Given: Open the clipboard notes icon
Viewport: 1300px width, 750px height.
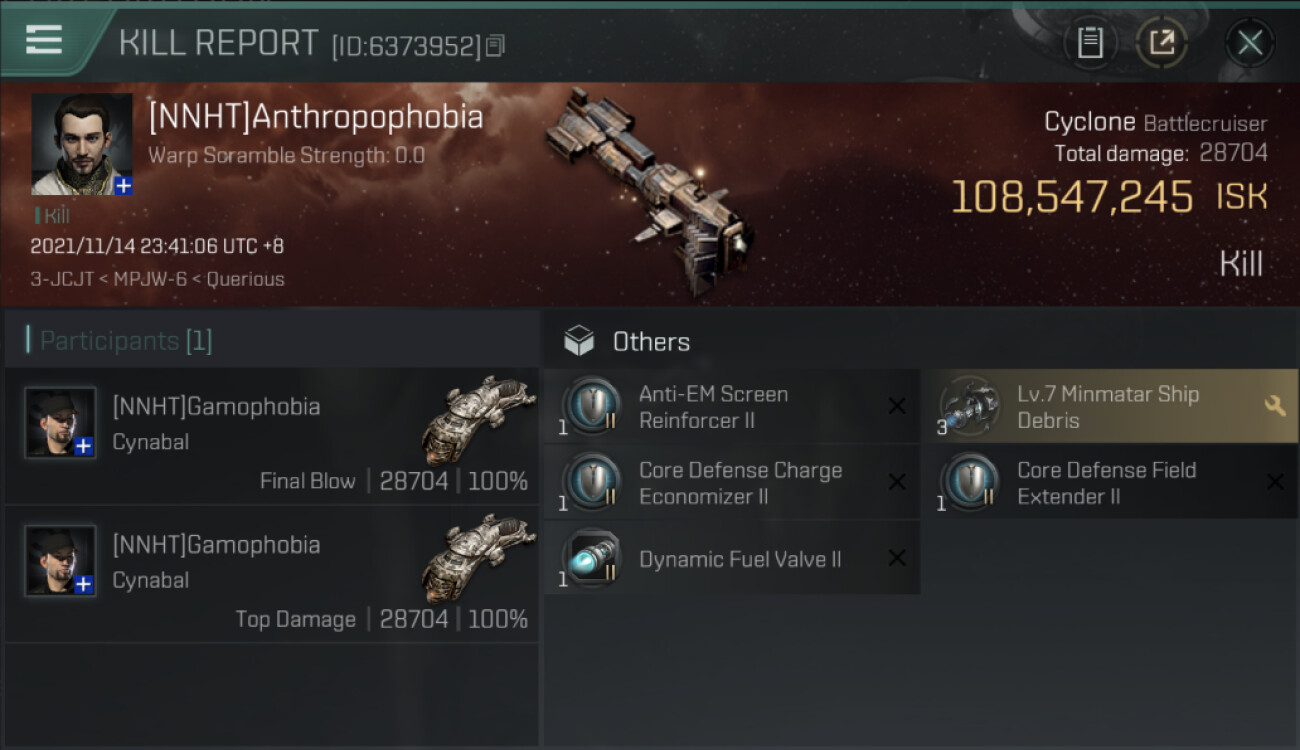Looking at the screenshot, I should point(1090,42).
